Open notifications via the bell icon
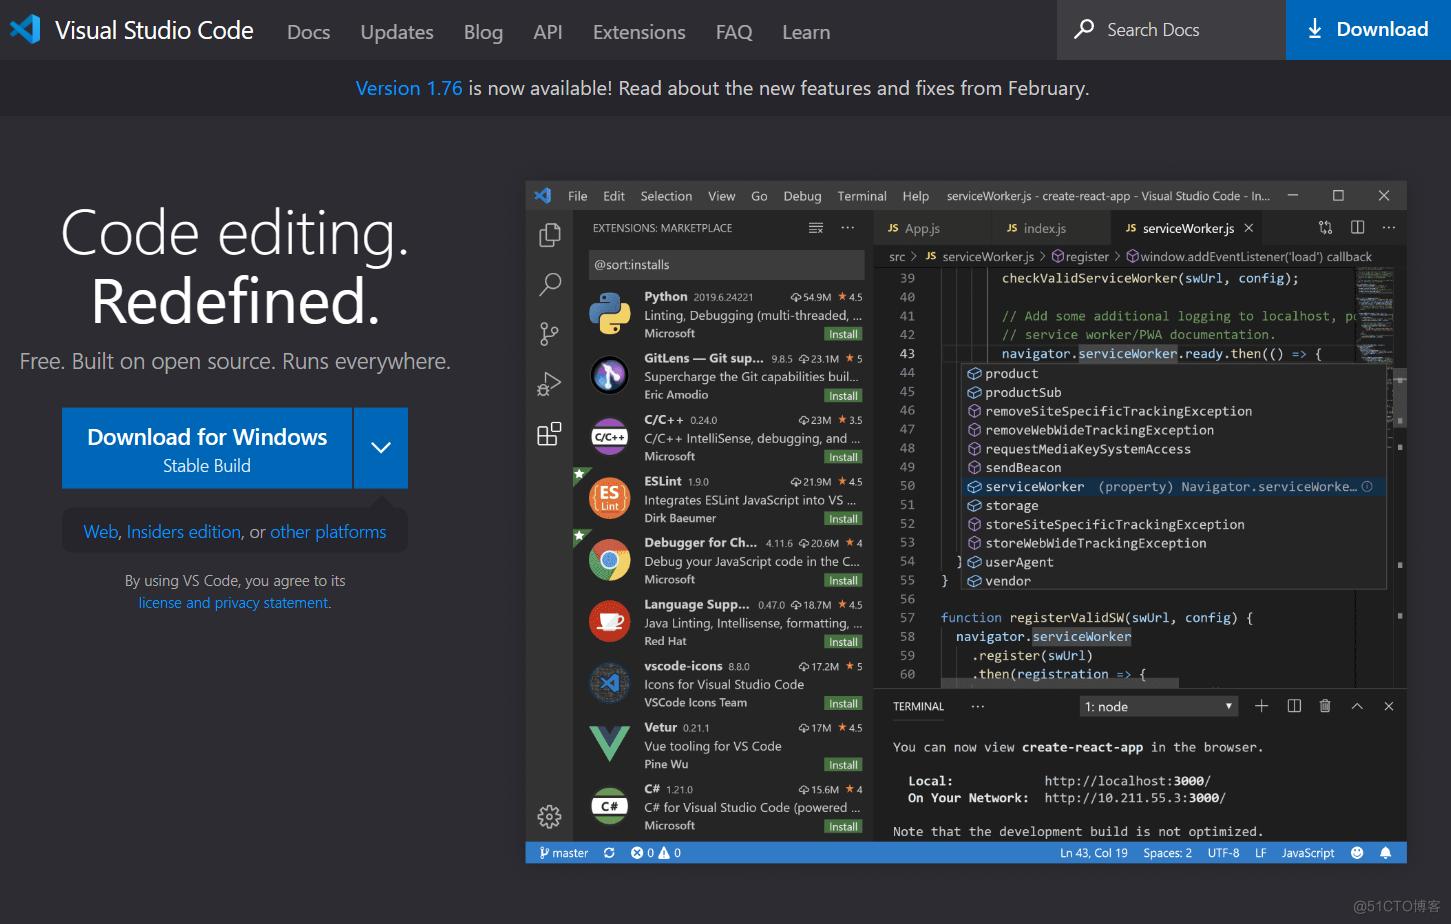This screenshot has height=924, width=1451. coord(1386,852)
